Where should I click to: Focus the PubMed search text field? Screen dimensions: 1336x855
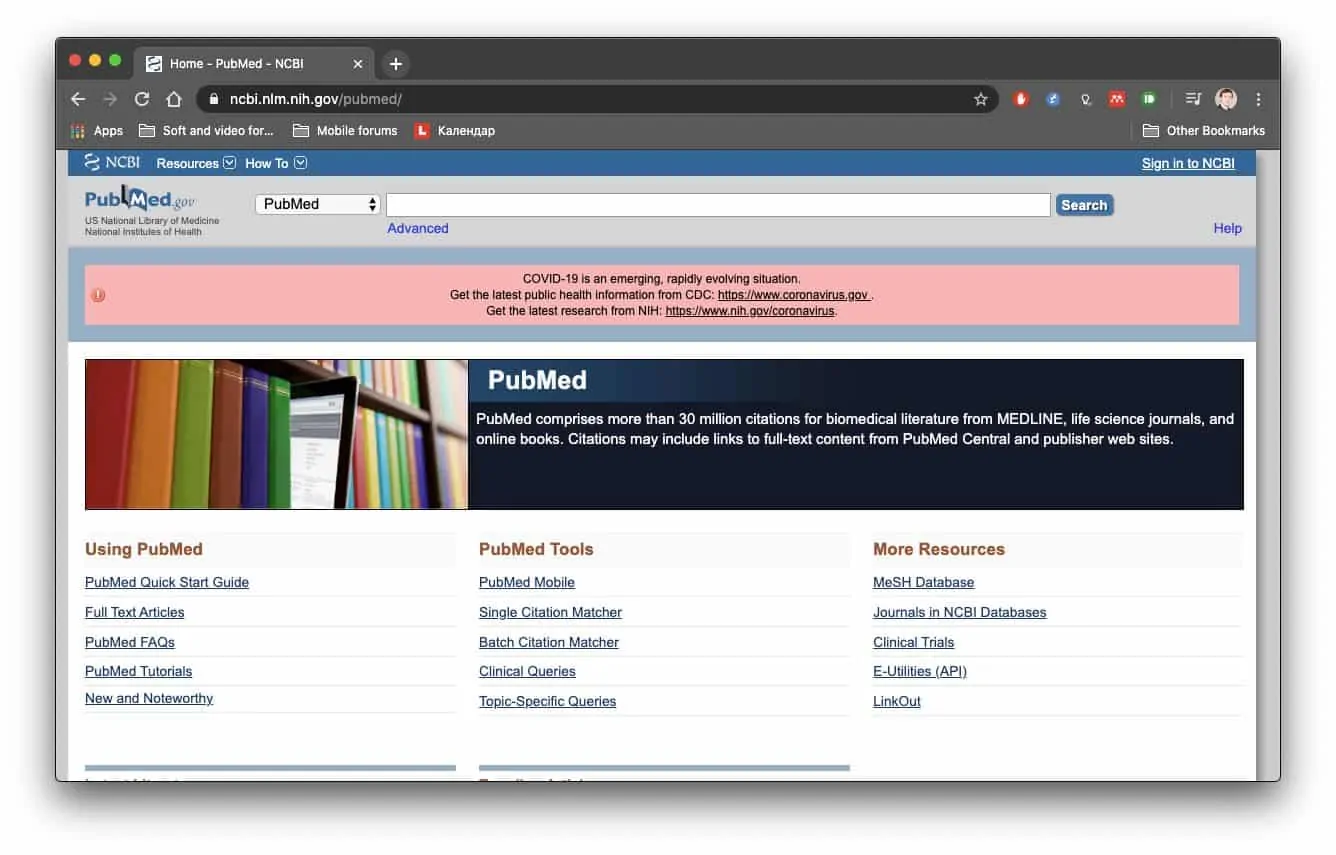point(718,205)
